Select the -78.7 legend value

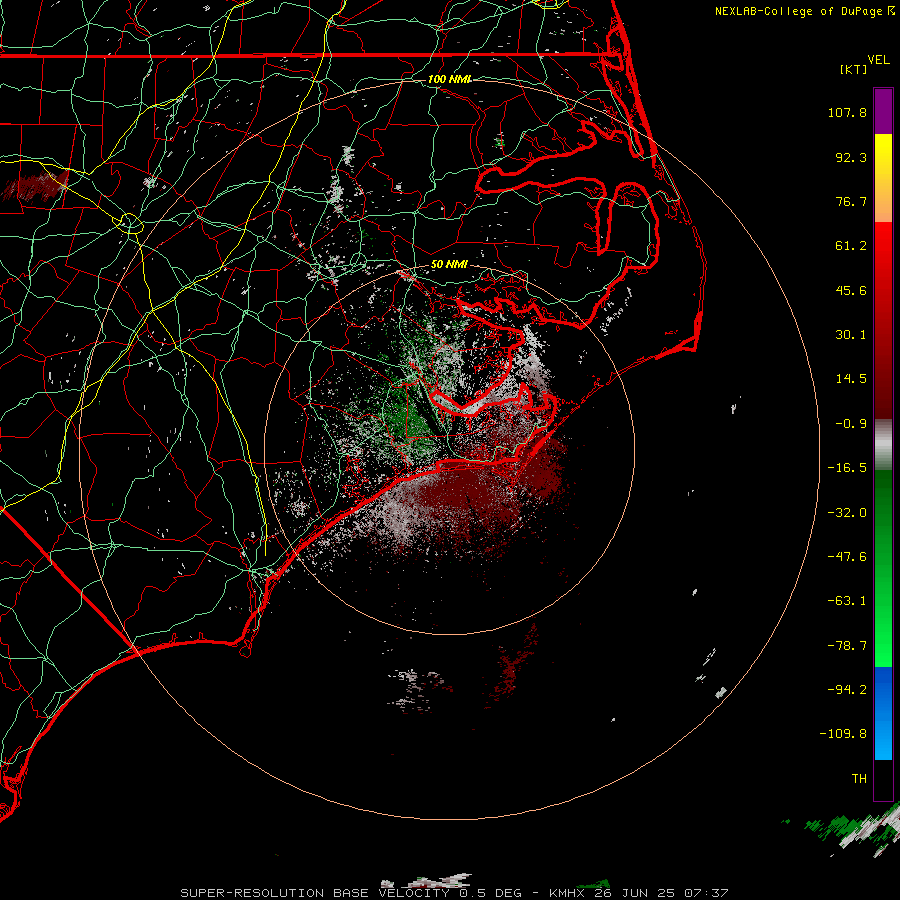pyautogui.click(x=847, y=646)
